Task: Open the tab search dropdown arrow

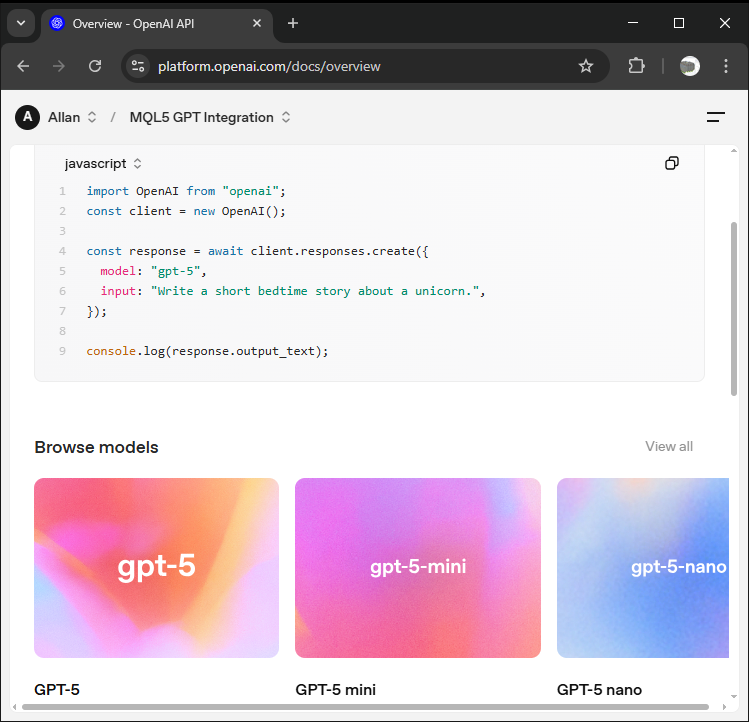Action: pyautogui.click(x=21, y=23)
